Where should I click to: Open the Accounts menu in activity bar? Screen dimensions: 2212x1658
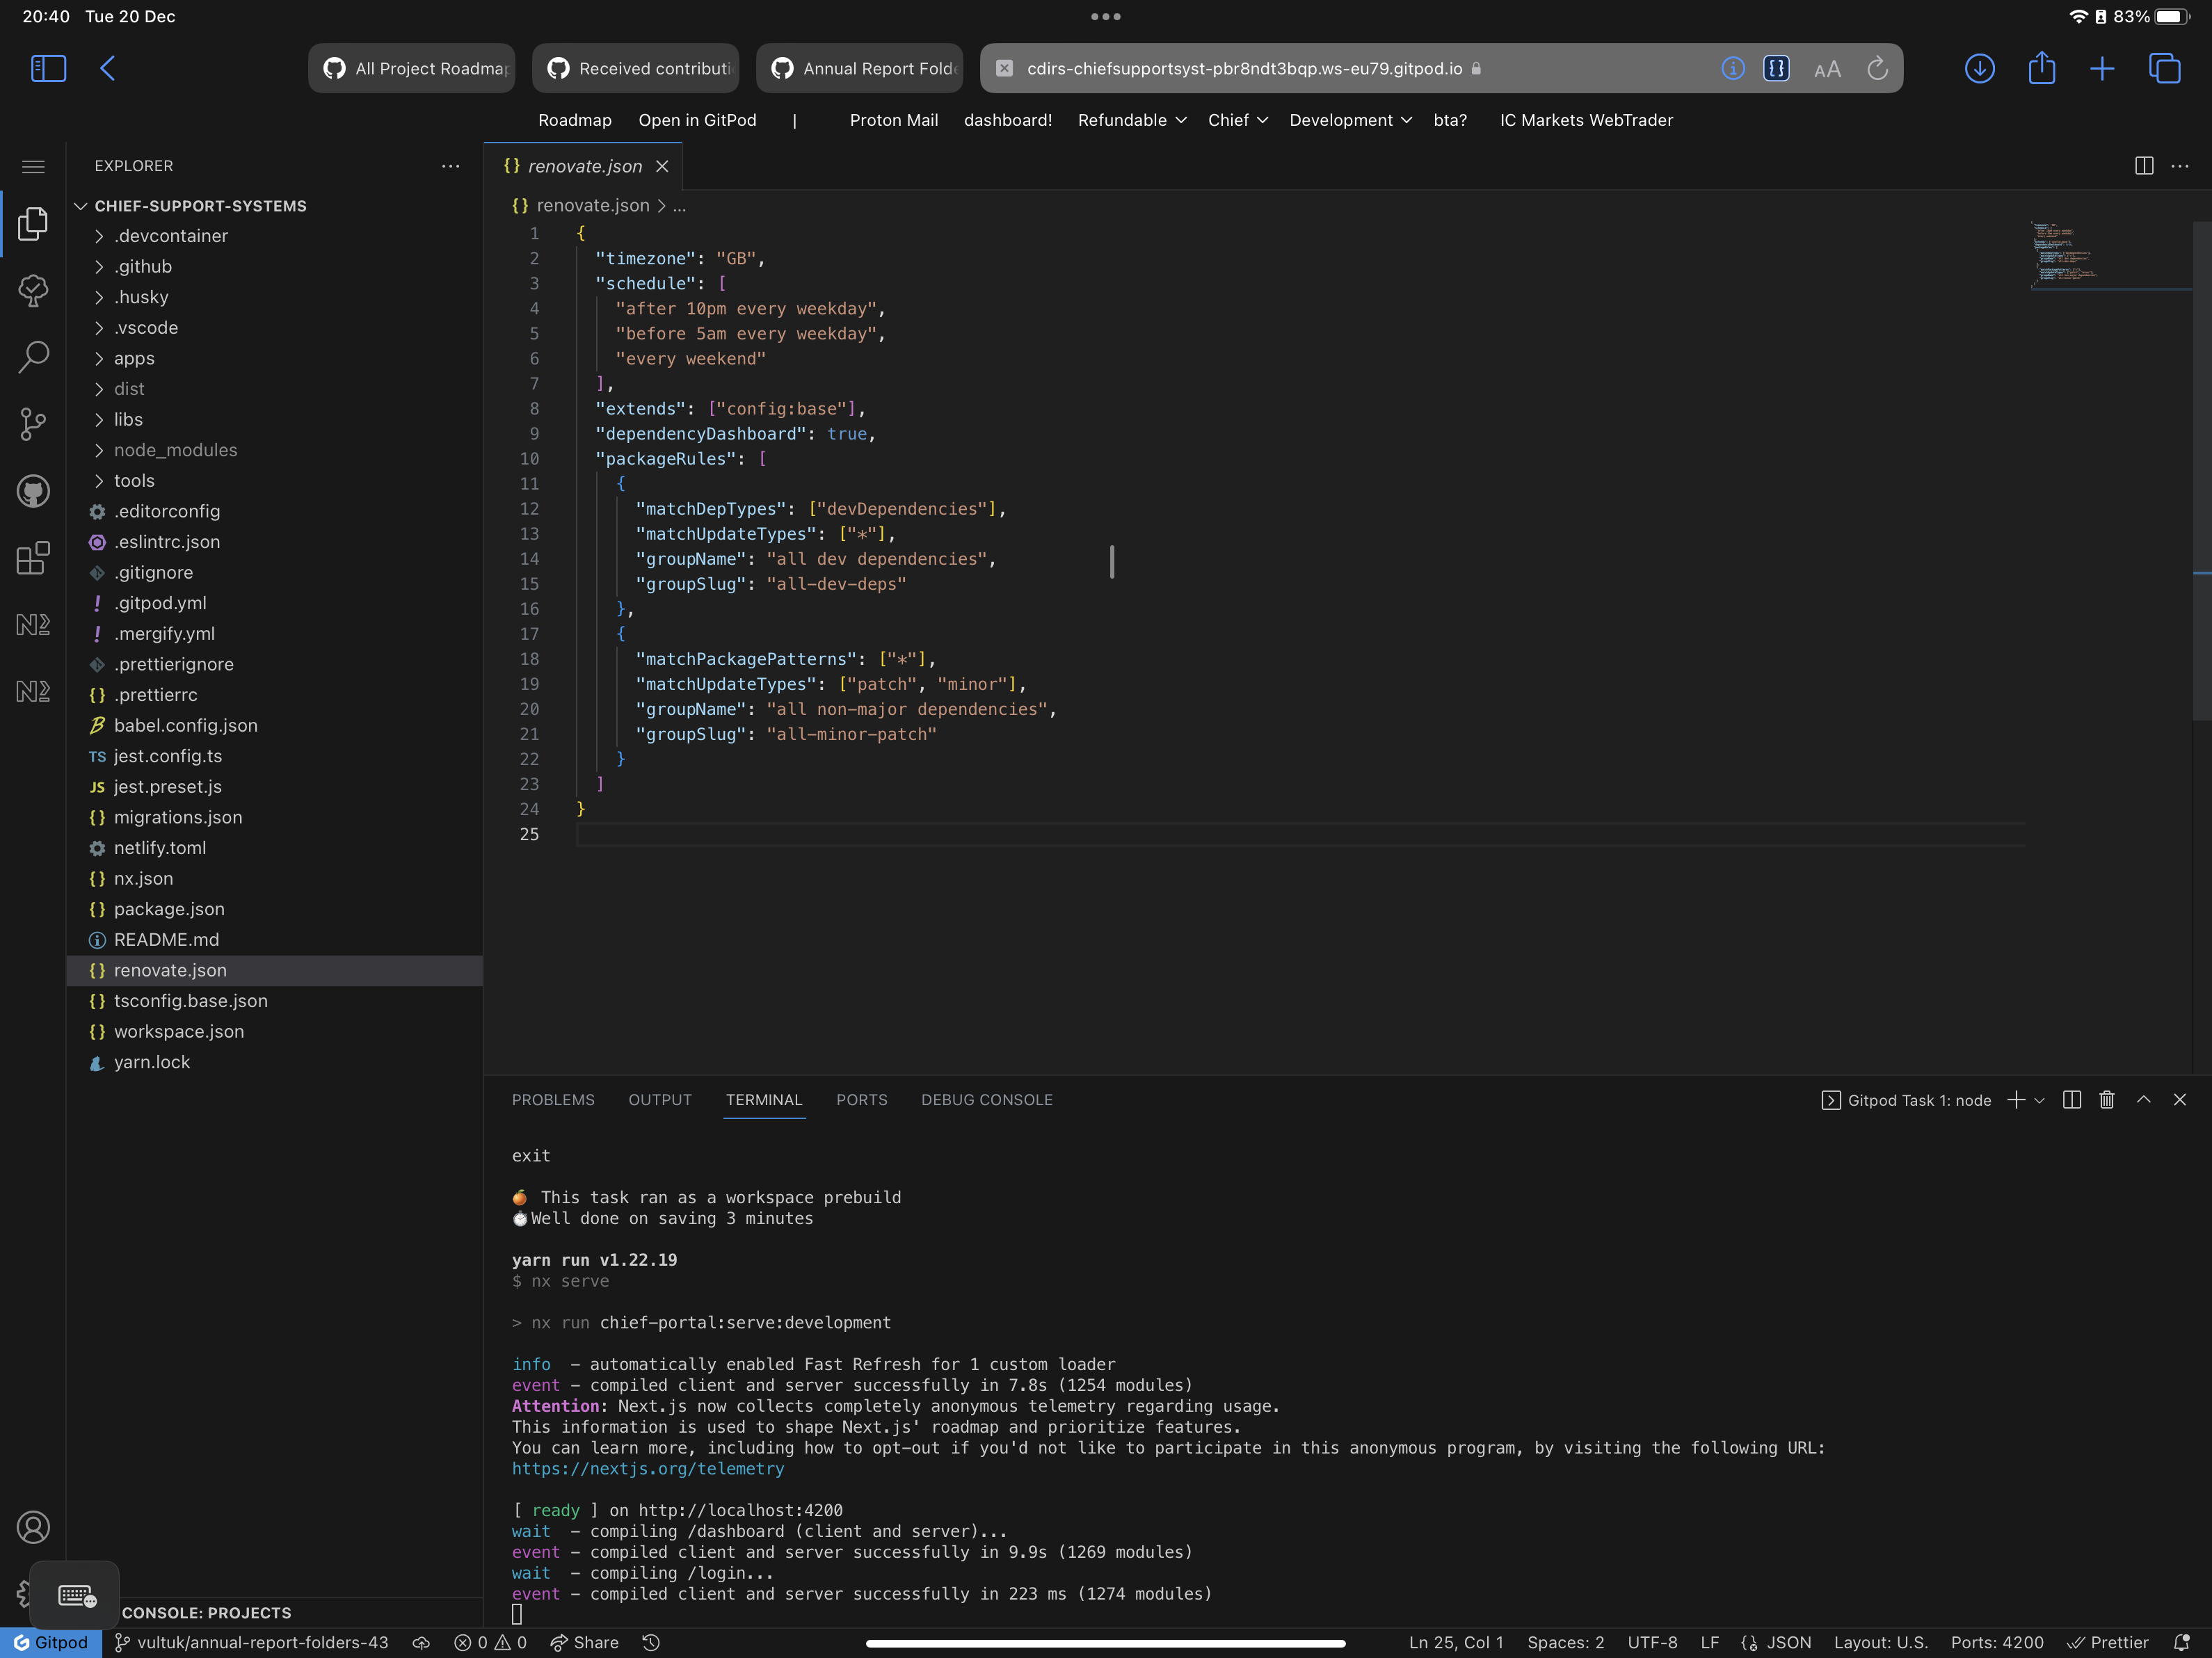point(33,1527)
